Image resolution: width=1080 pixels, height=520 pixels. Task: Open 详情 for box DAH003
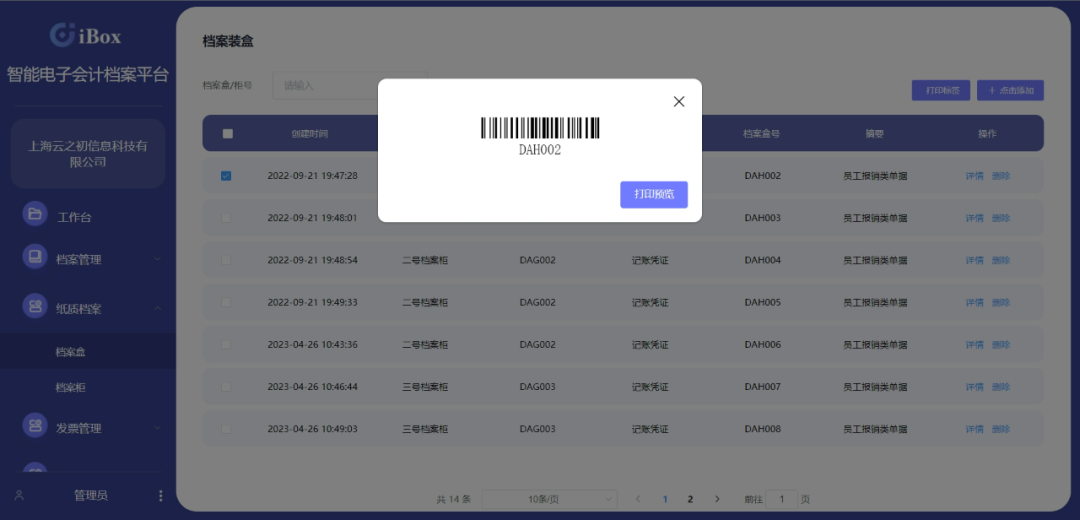[974, 218]
